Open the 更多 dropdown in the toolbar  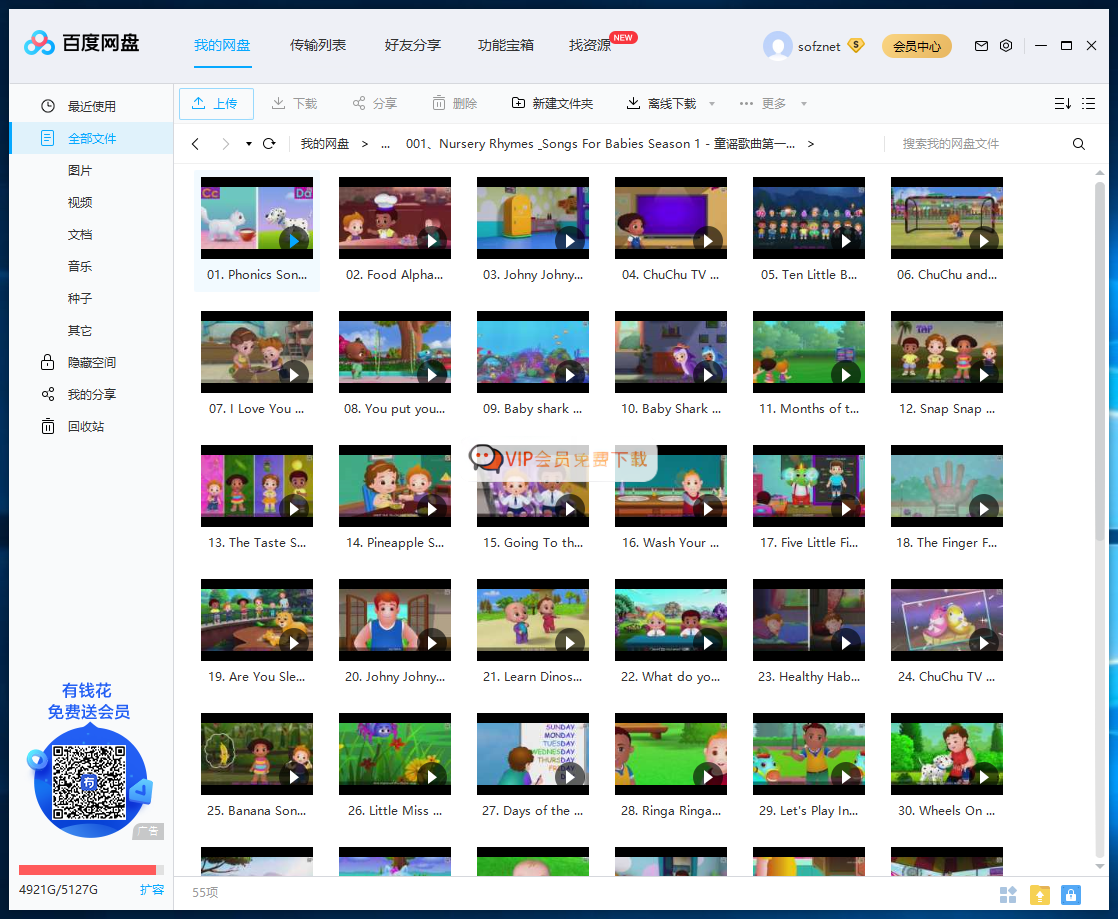click(772, 103)
